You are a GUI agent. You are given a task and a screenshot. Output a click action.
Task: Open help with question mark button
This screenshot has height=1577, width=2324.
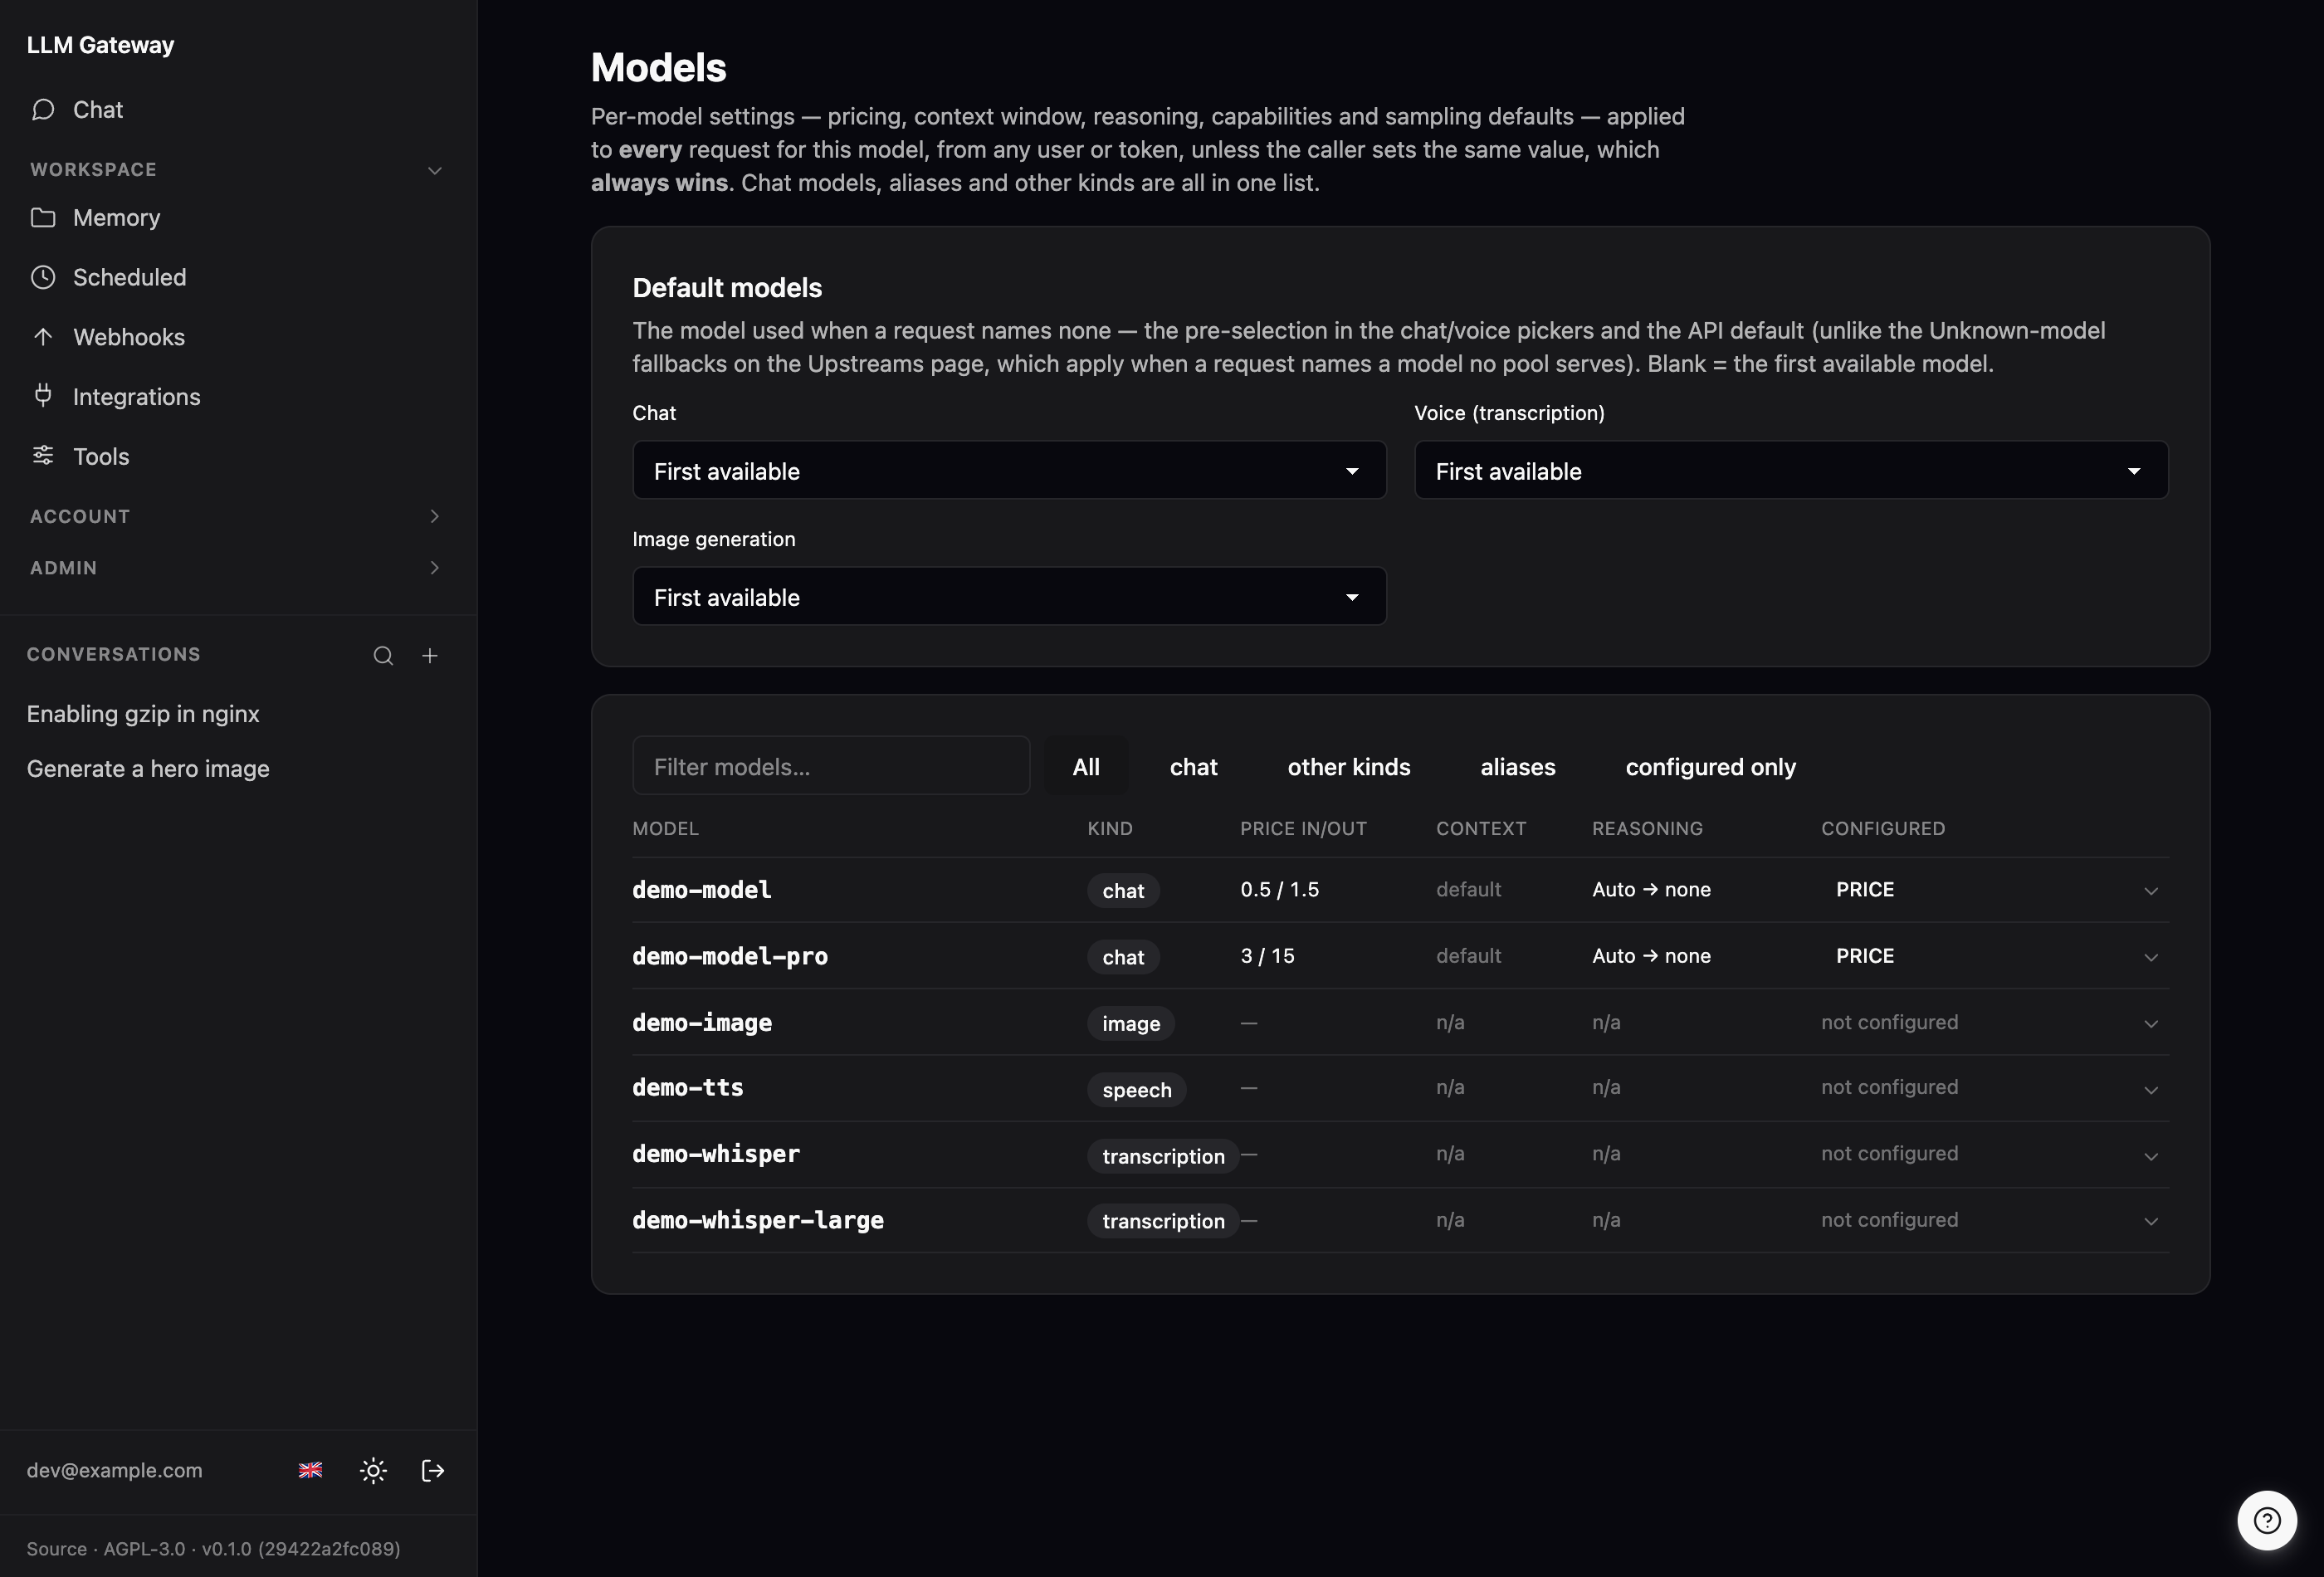coord(2267,1520)
